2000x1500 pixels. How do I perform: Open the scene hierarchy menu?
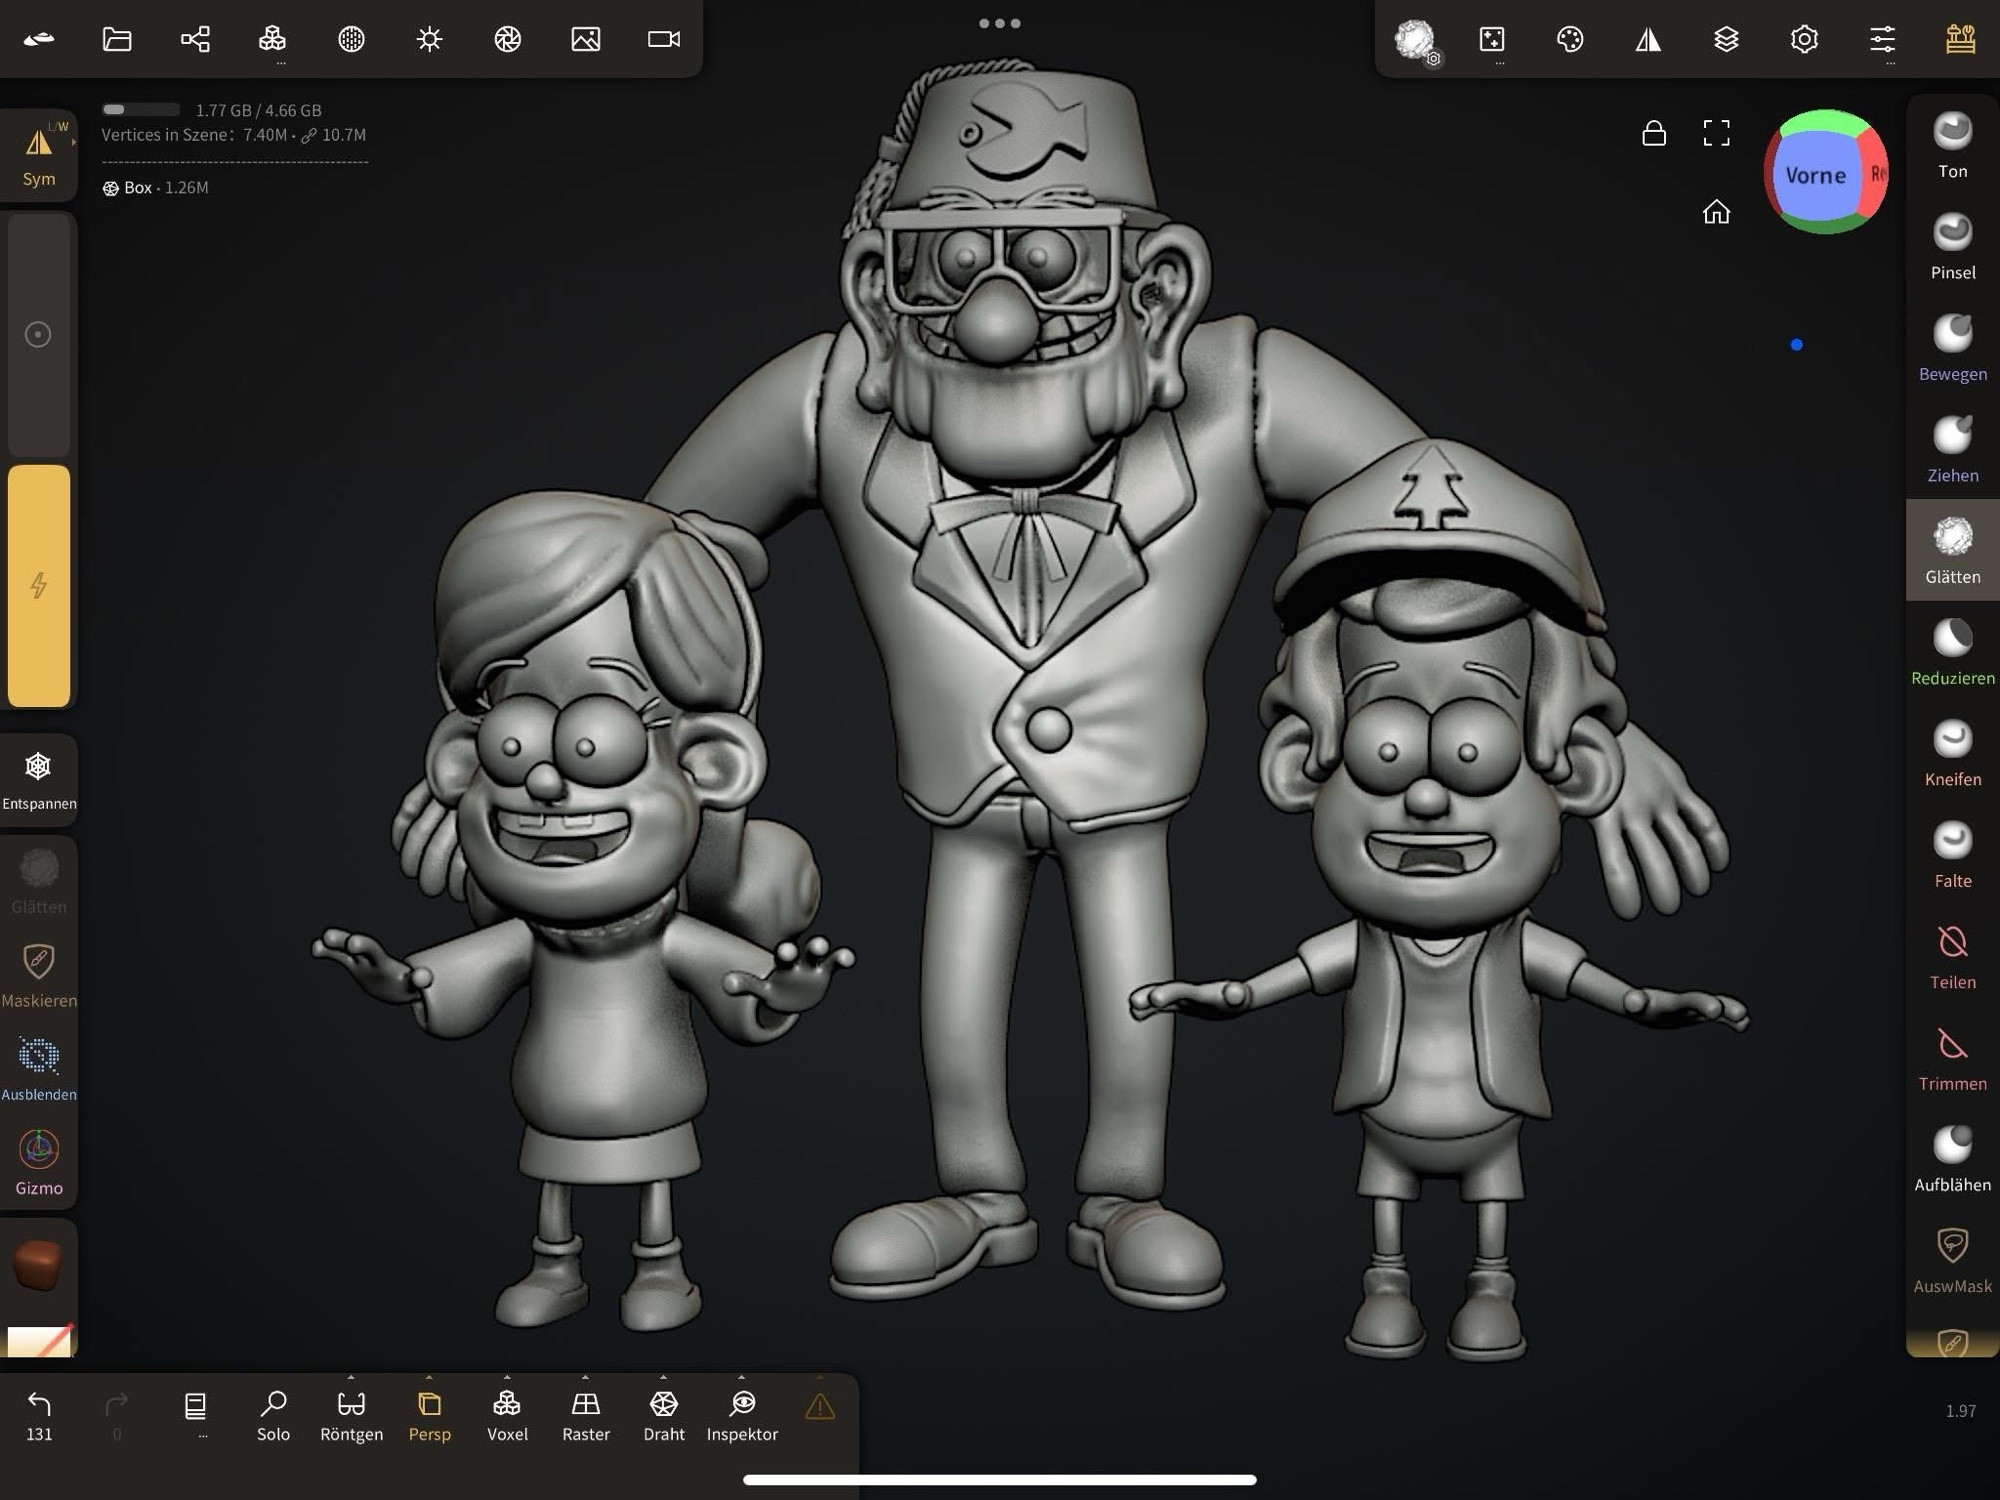pyautogui.click(x=195, y=39)
